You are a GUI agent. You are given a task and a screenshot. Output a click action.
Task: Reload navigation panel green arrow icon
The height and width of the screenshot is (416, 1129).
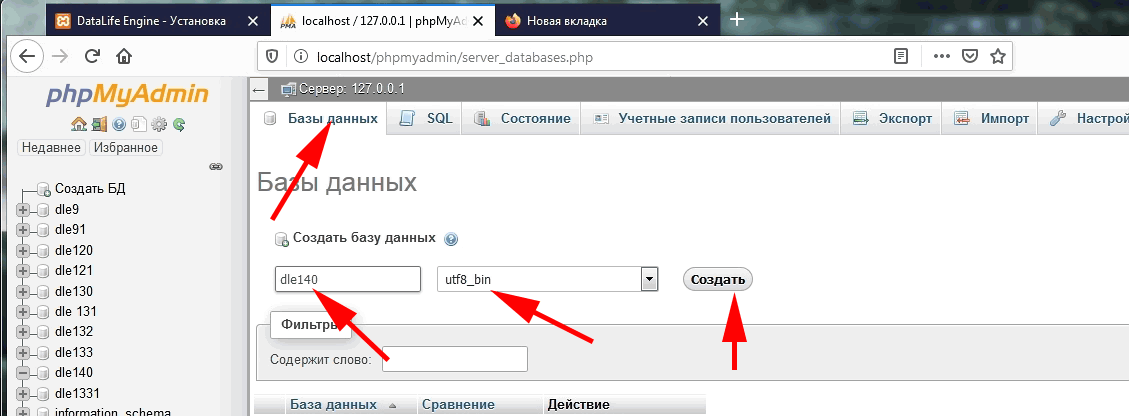[x=179, y=125]
